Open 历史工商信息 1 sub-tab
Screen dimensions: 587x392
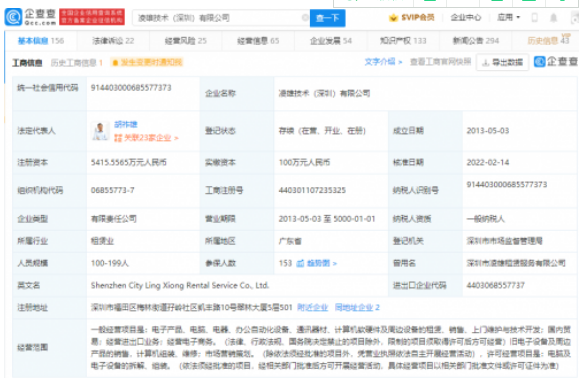77,63
